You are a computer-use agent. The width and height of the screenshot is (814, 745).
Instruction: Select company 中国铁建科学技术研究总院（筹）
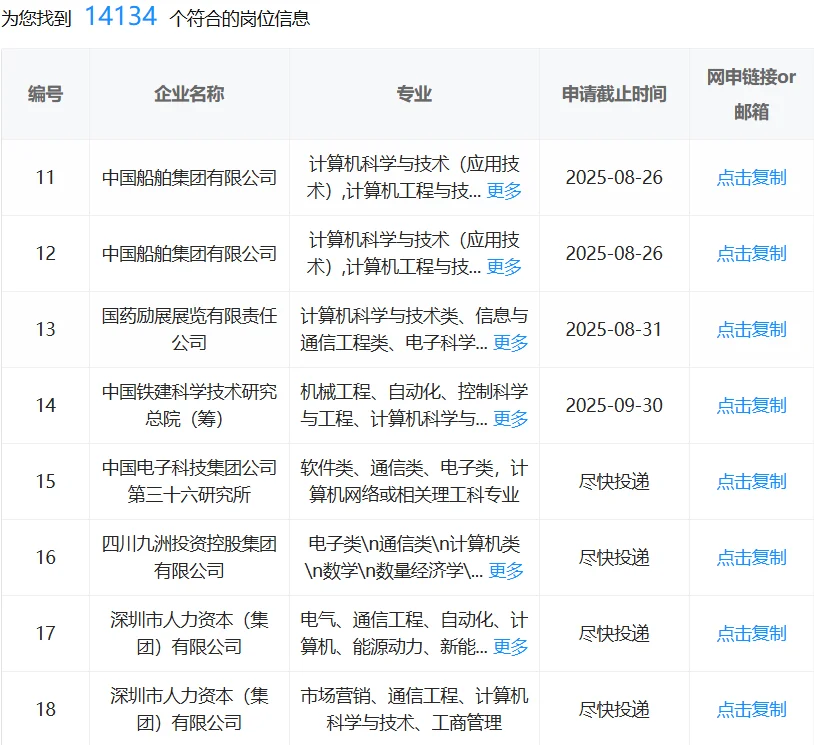pyautogui.click(x=189, y=405)
